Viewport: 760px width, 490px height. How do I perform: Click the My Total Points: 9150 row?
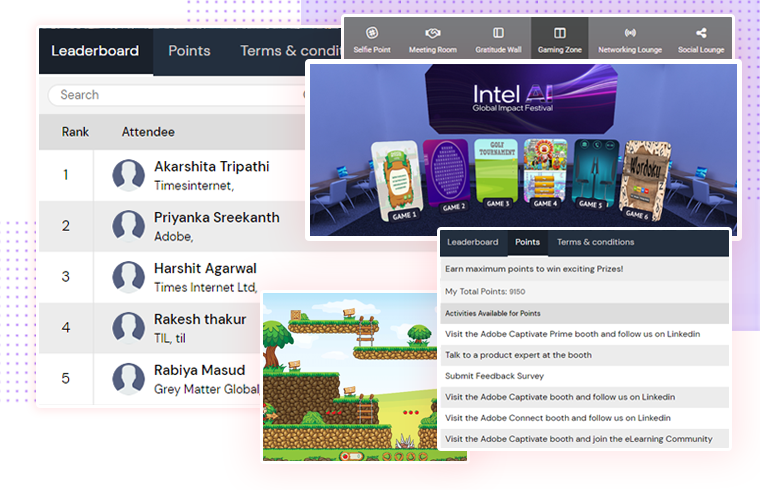click(585, 292)
